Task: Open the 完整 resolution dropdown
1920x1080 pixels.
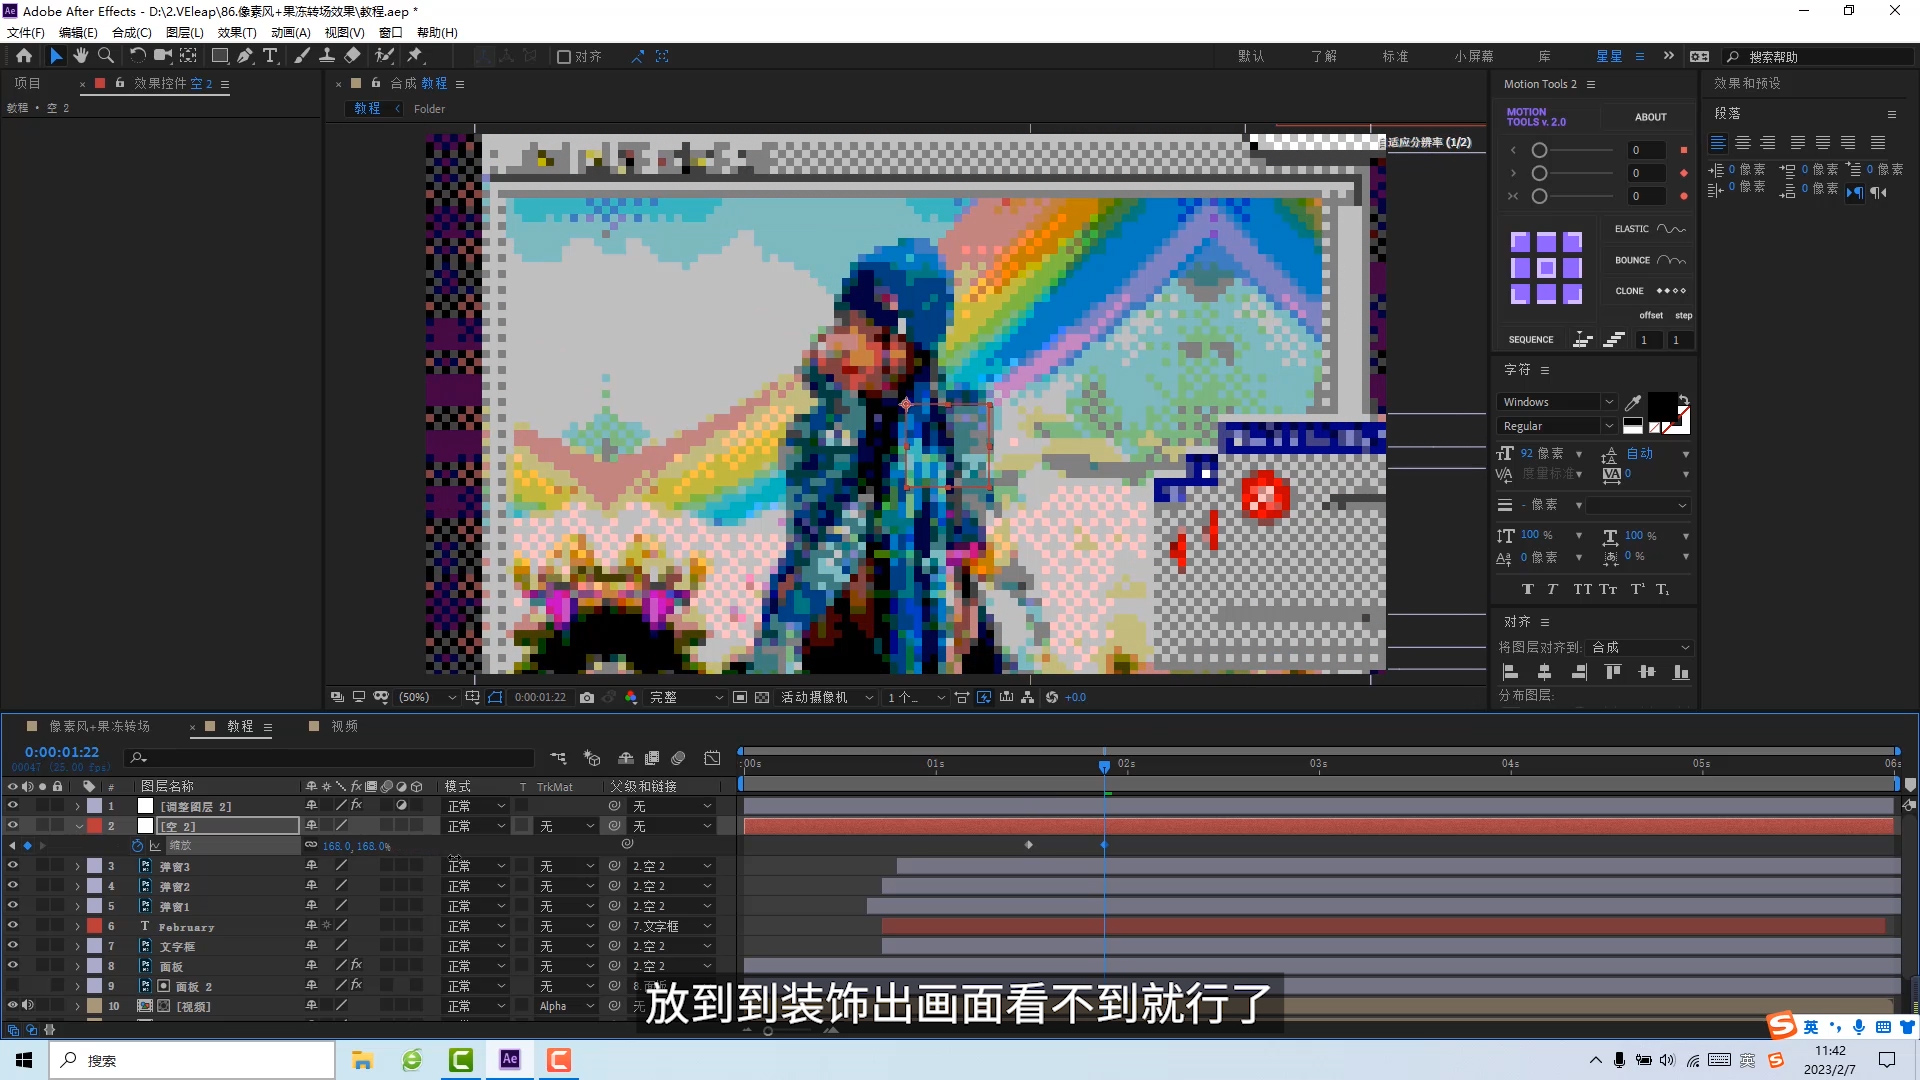Action: (x=686, y=697)
